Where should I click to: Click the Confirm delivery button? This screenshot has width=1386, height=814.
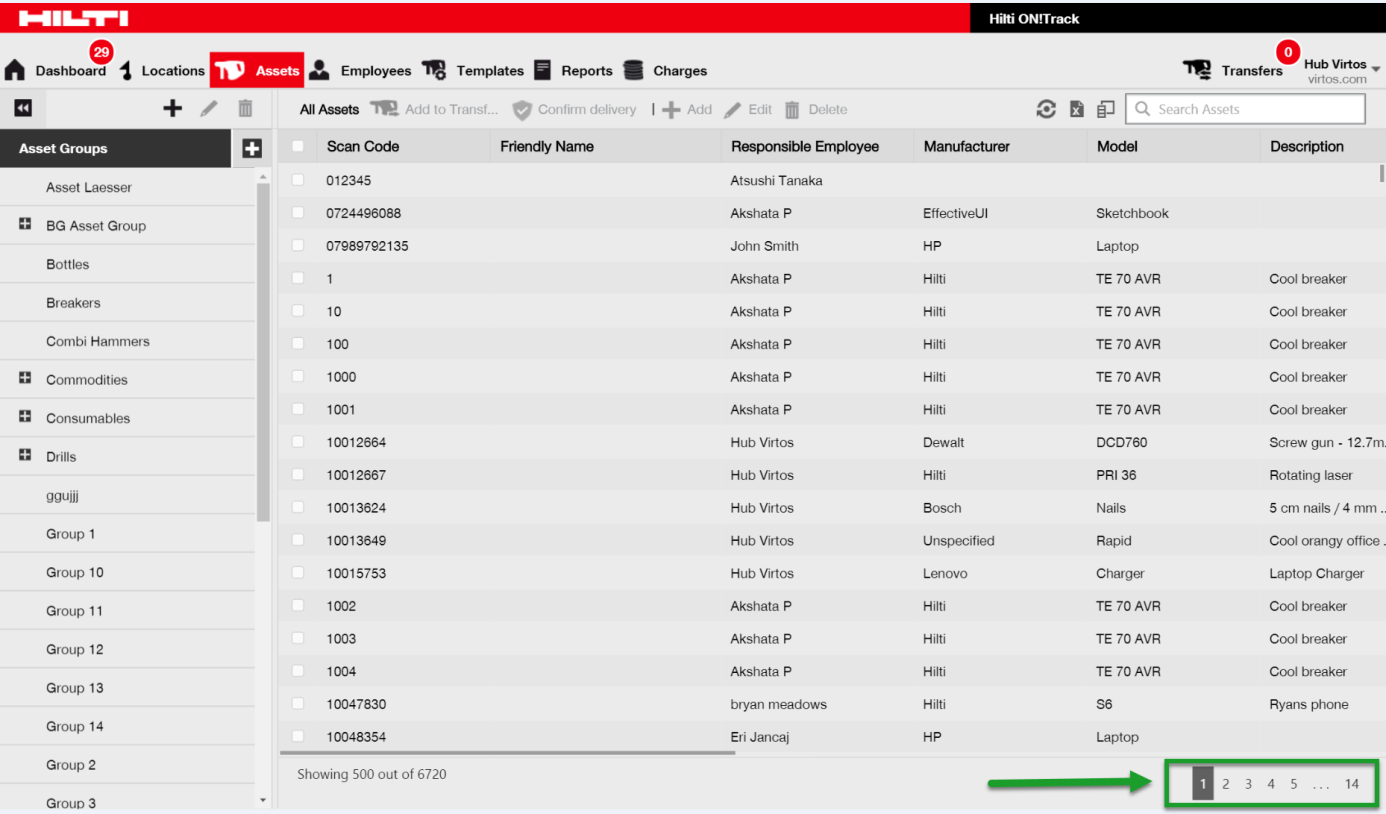(x=574, y=110)
